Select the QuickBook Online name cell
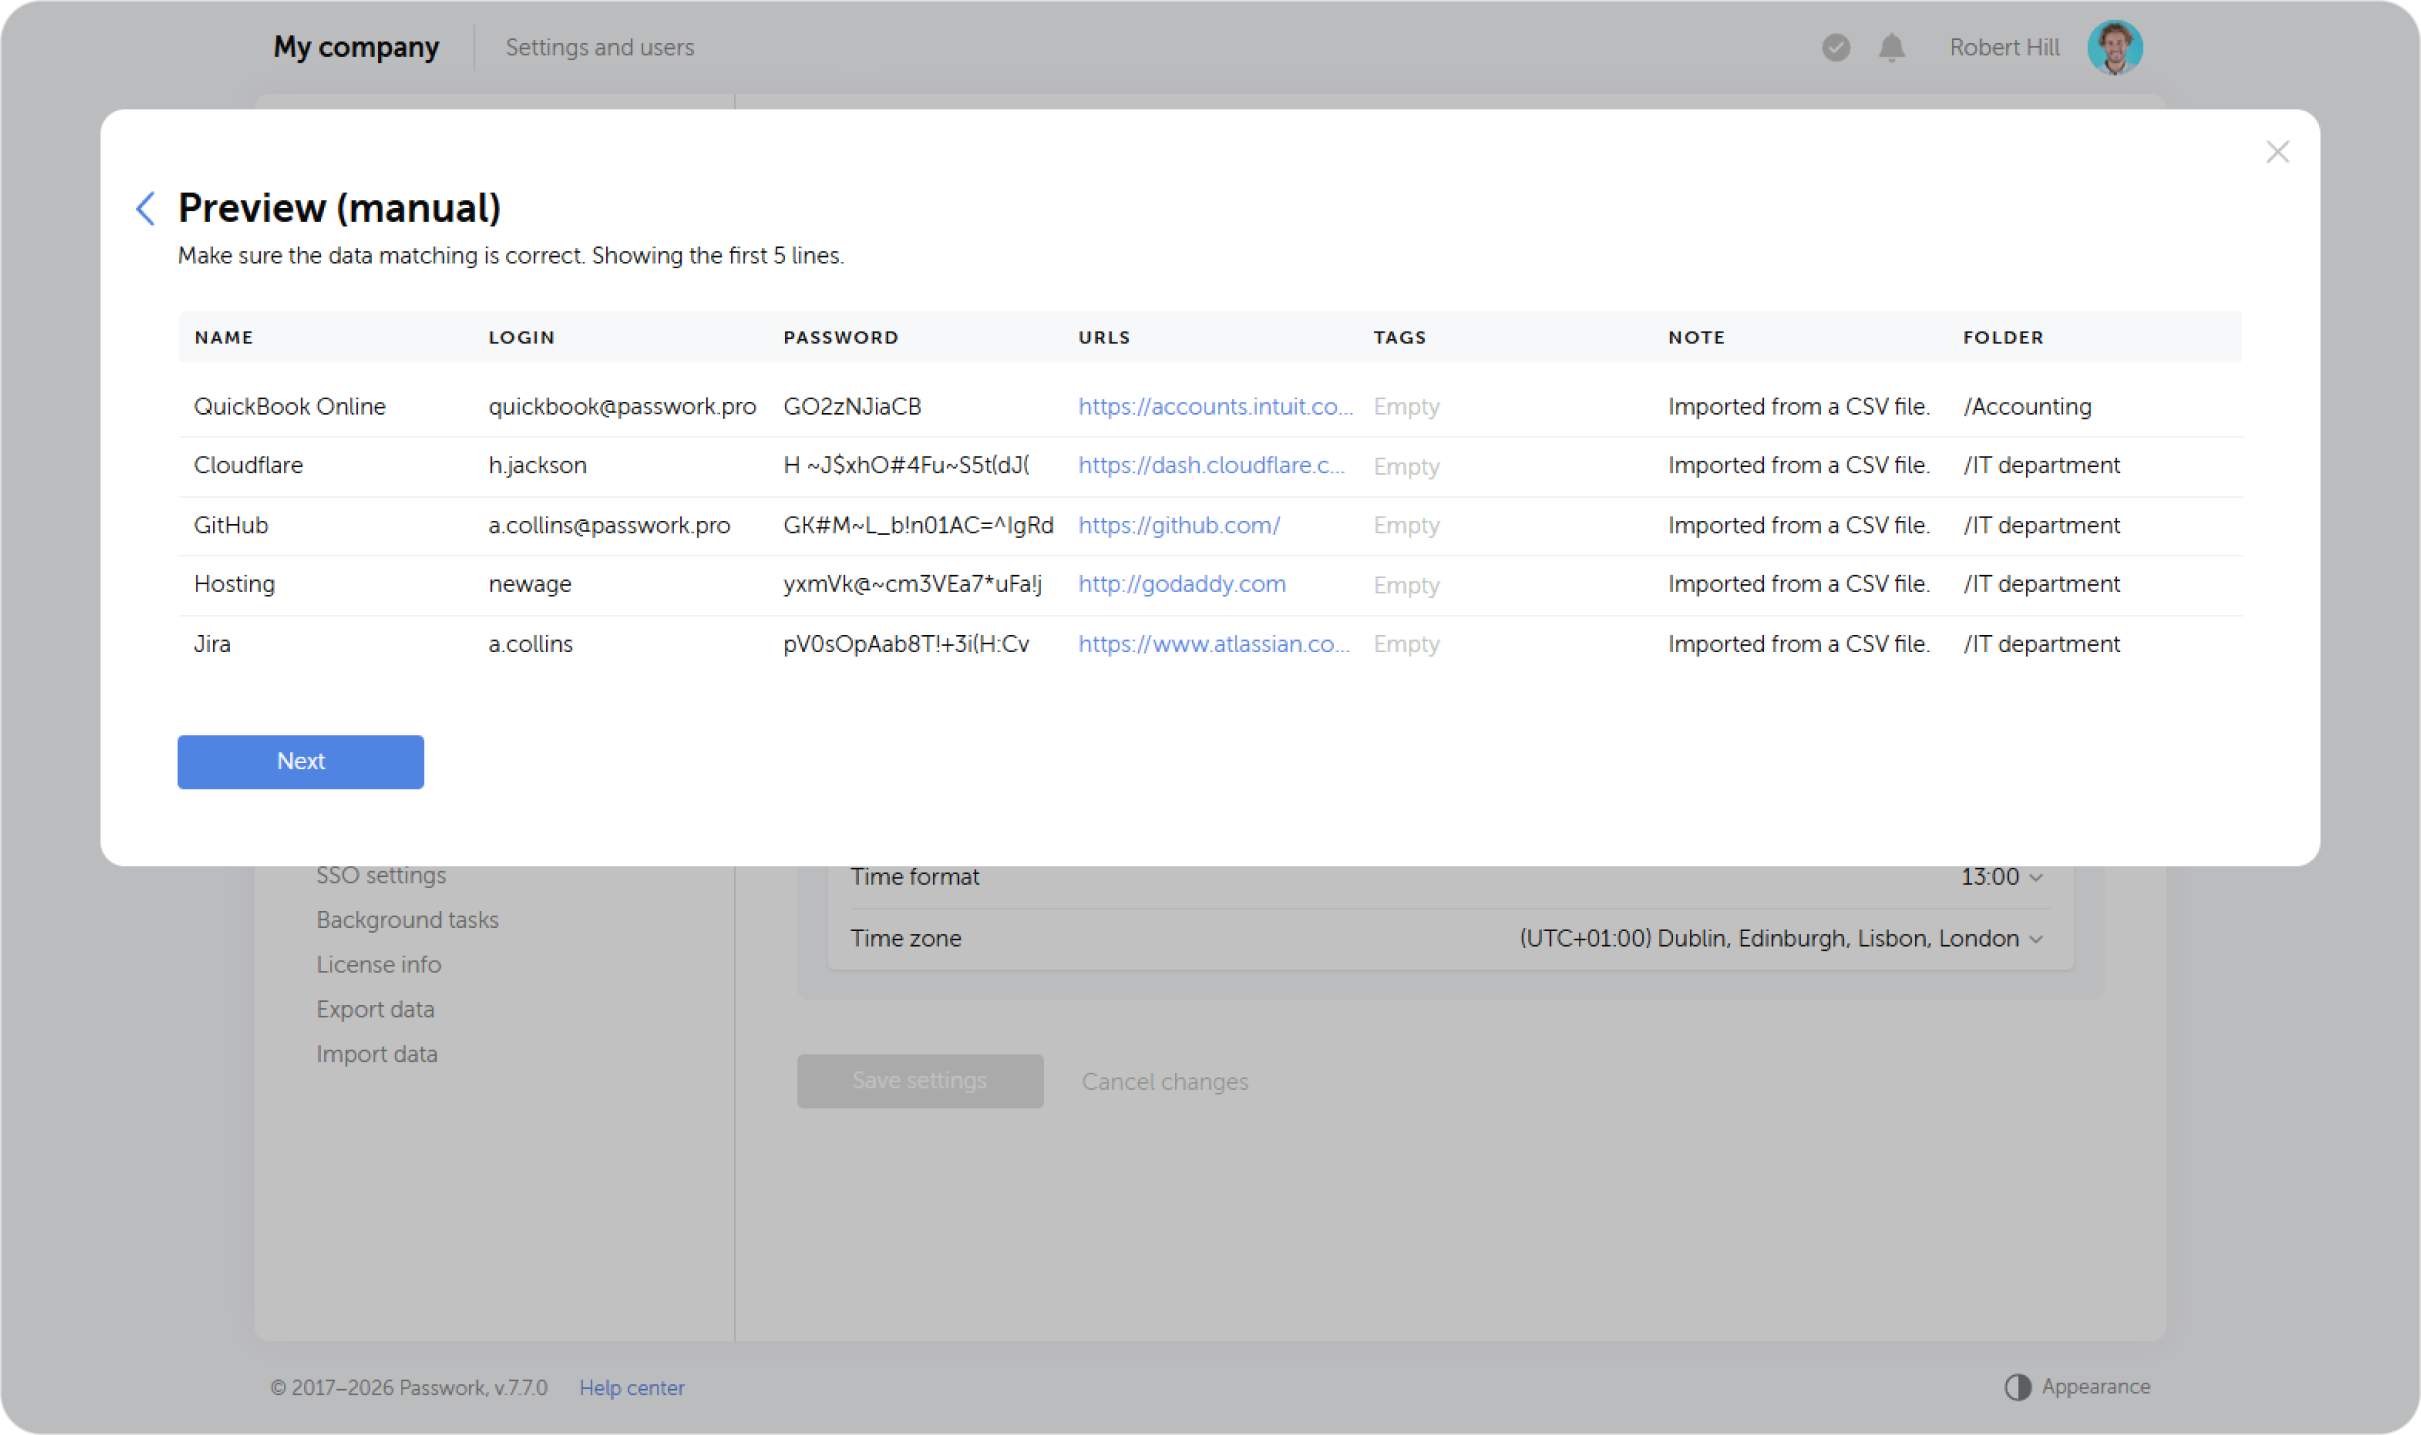2421x1435 pixels. (289, 406)
